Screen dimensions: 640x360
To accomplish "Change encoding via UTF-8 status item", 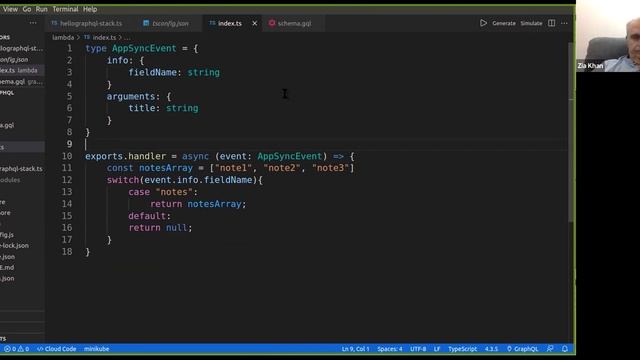I will coord(418,349).
